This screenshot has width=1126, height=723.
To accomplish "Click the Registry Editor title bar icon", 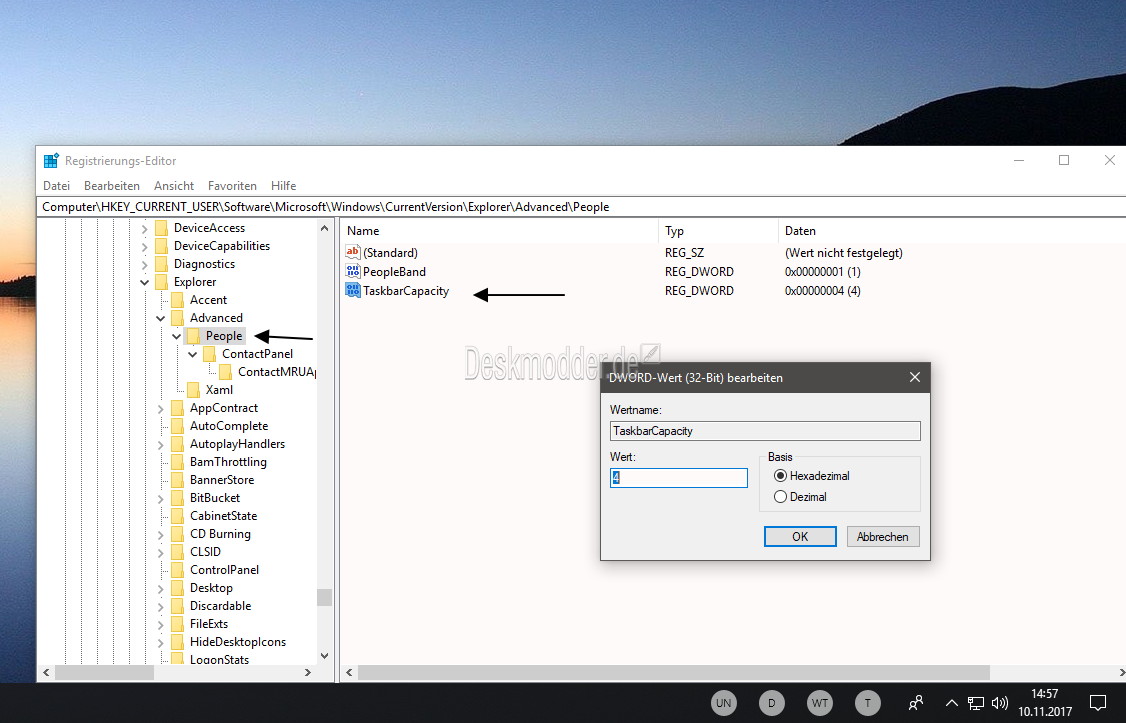I will [x=51, y=161].
